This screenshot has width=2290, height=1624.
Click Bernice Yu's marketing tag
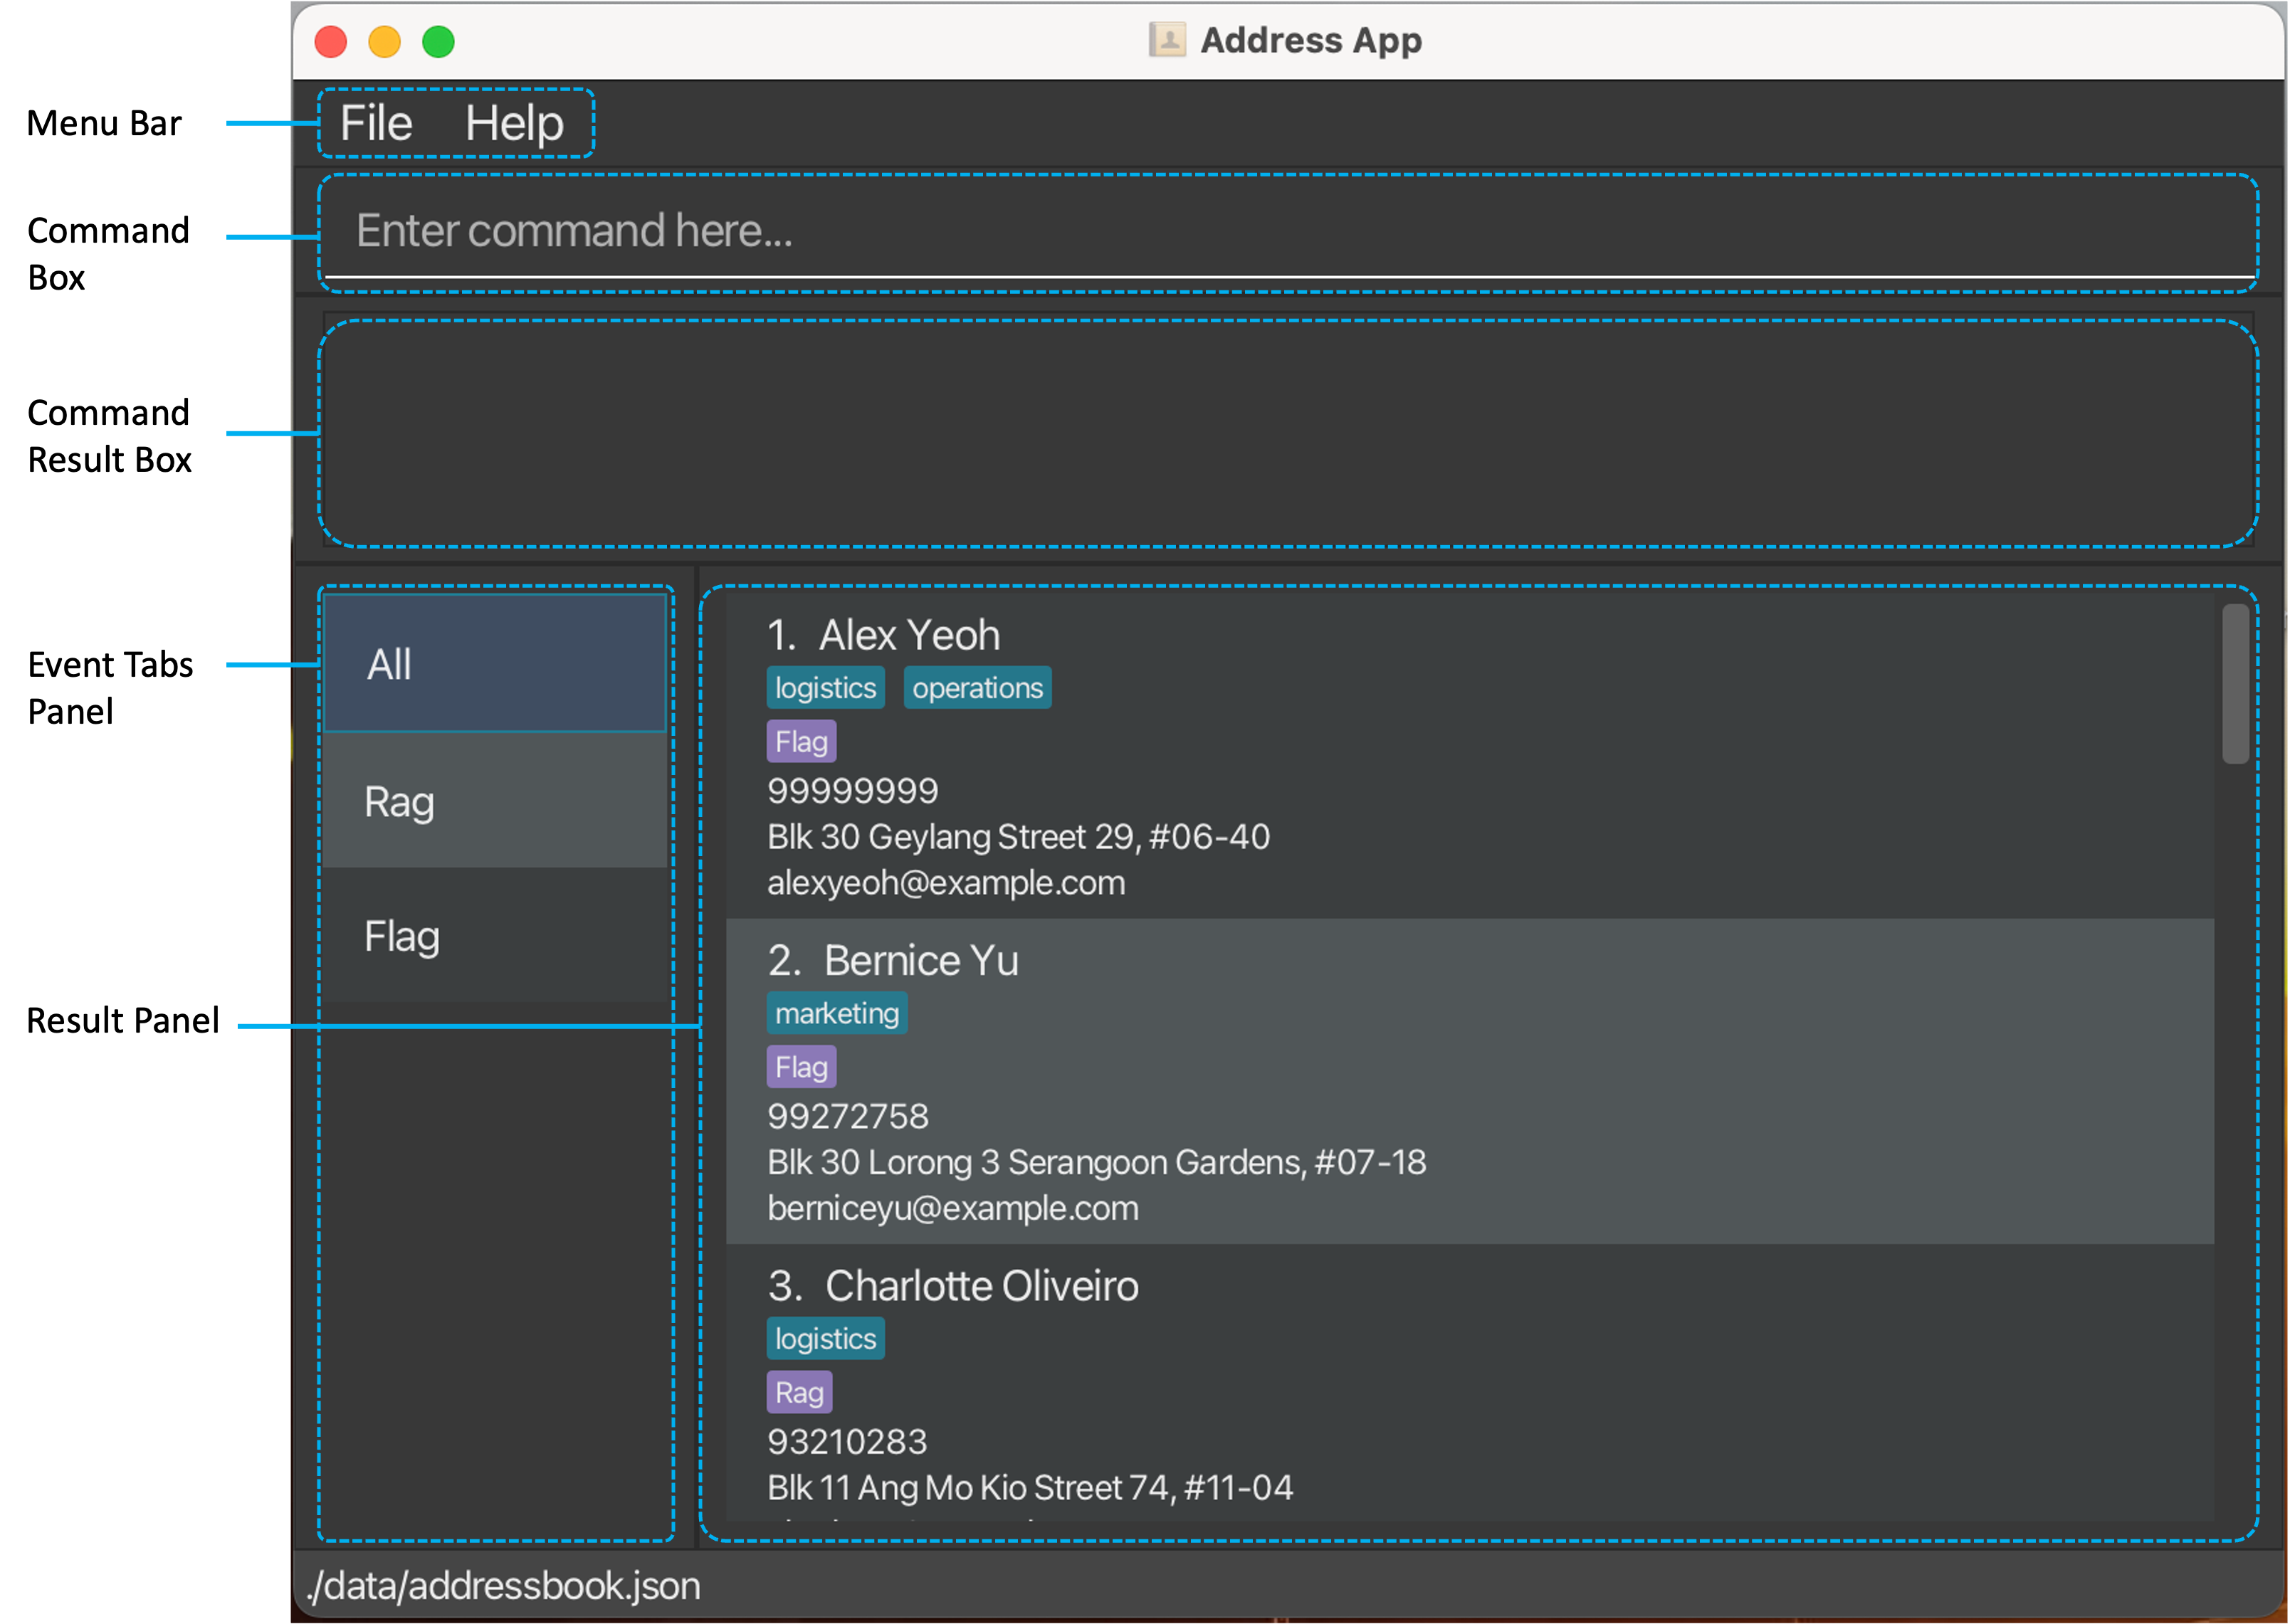[837, 1013]
